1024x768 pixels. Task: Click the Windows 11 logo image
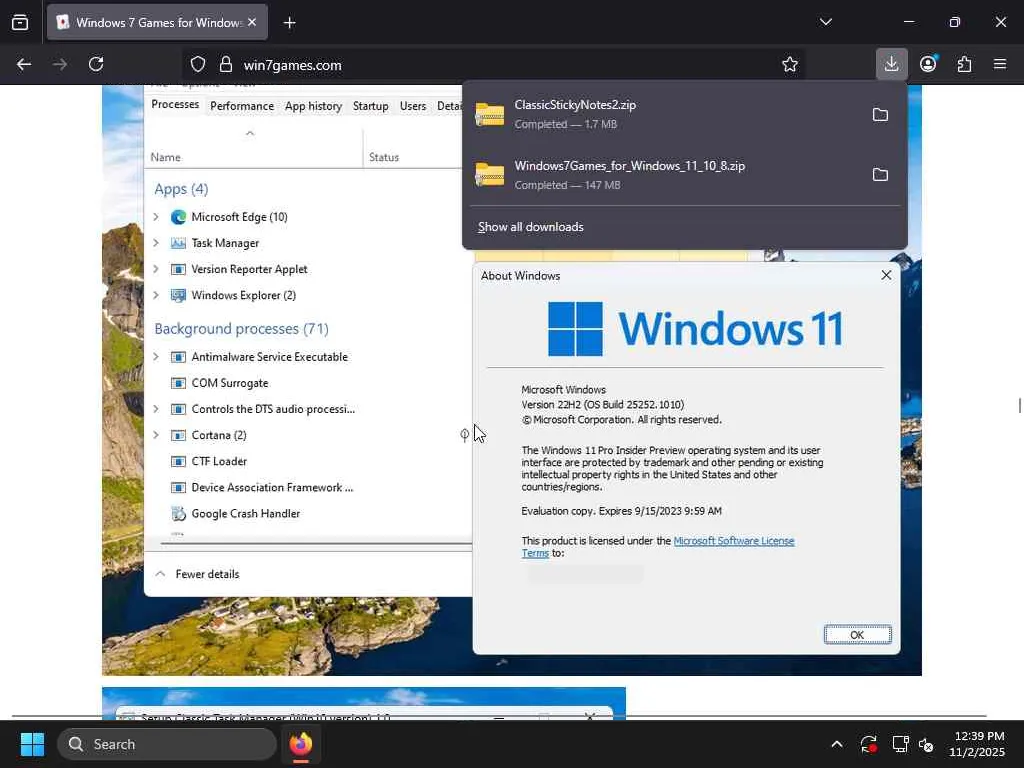point(695,328)
